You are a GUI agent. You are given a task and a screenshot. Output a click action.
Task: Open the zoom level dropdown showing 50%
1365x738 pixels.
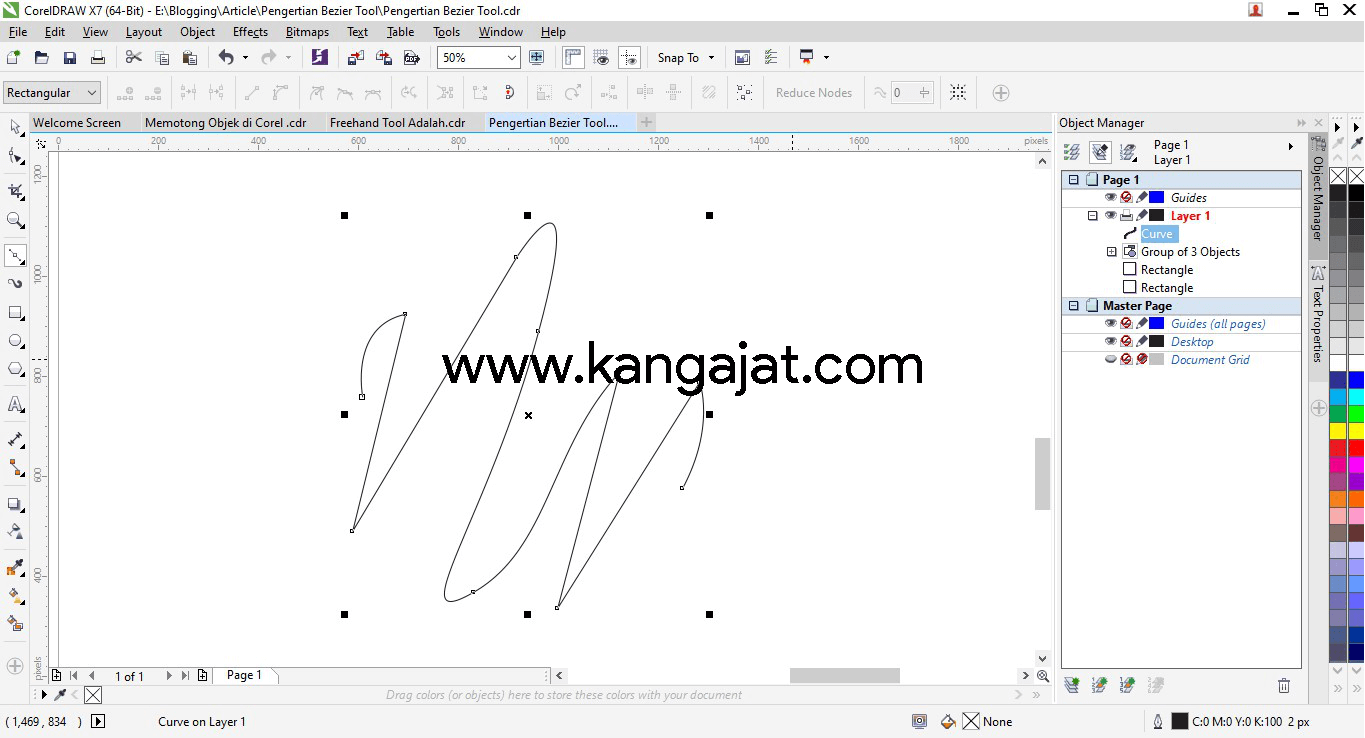point(510,57)
